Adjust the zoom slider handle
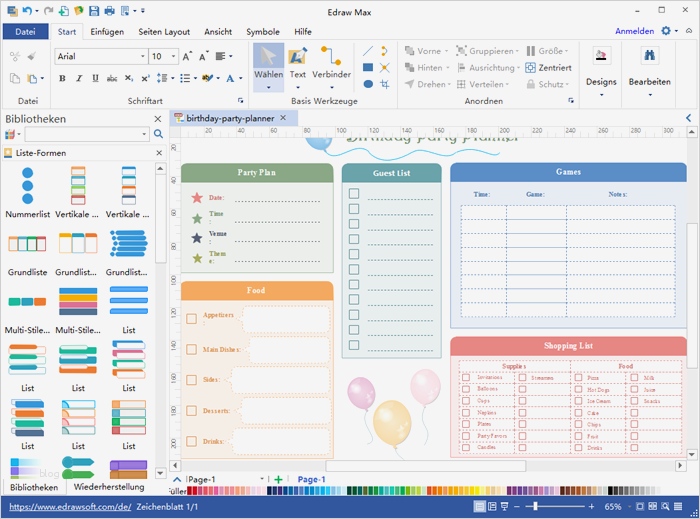 tap(535, 507)
